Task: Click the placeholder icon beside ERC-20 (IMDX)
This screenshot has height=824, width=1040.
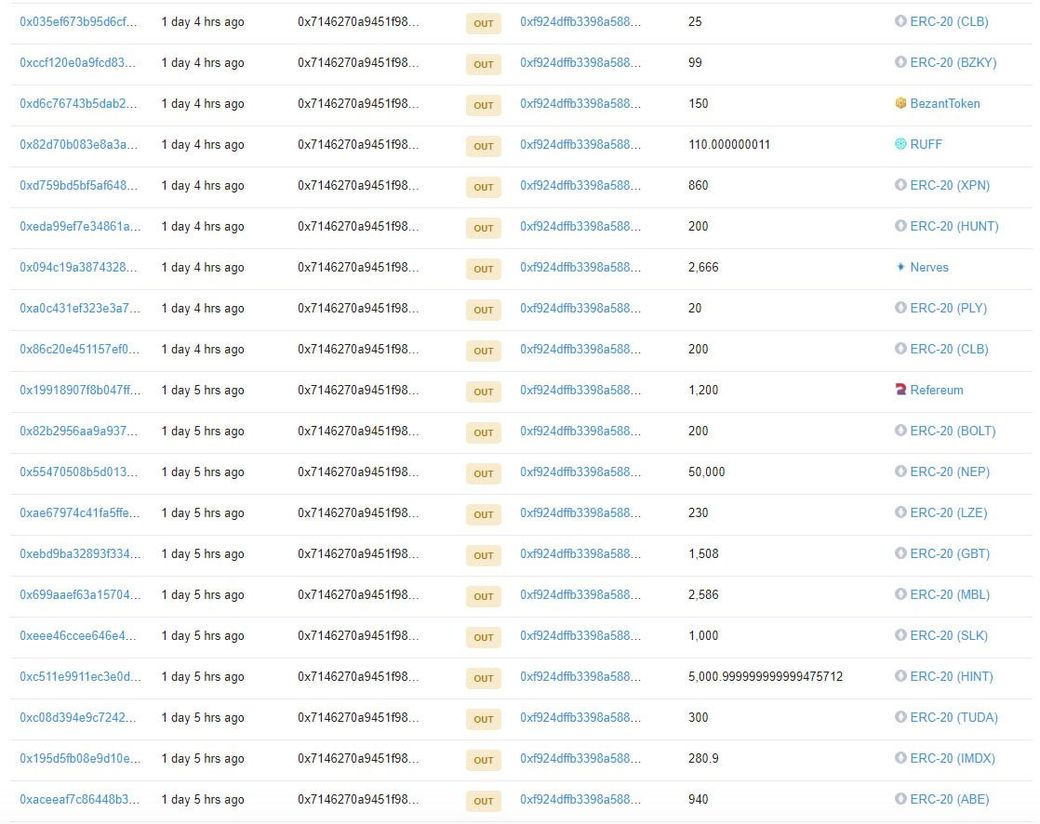Action: pyautogui.click(x=900, y=758)
